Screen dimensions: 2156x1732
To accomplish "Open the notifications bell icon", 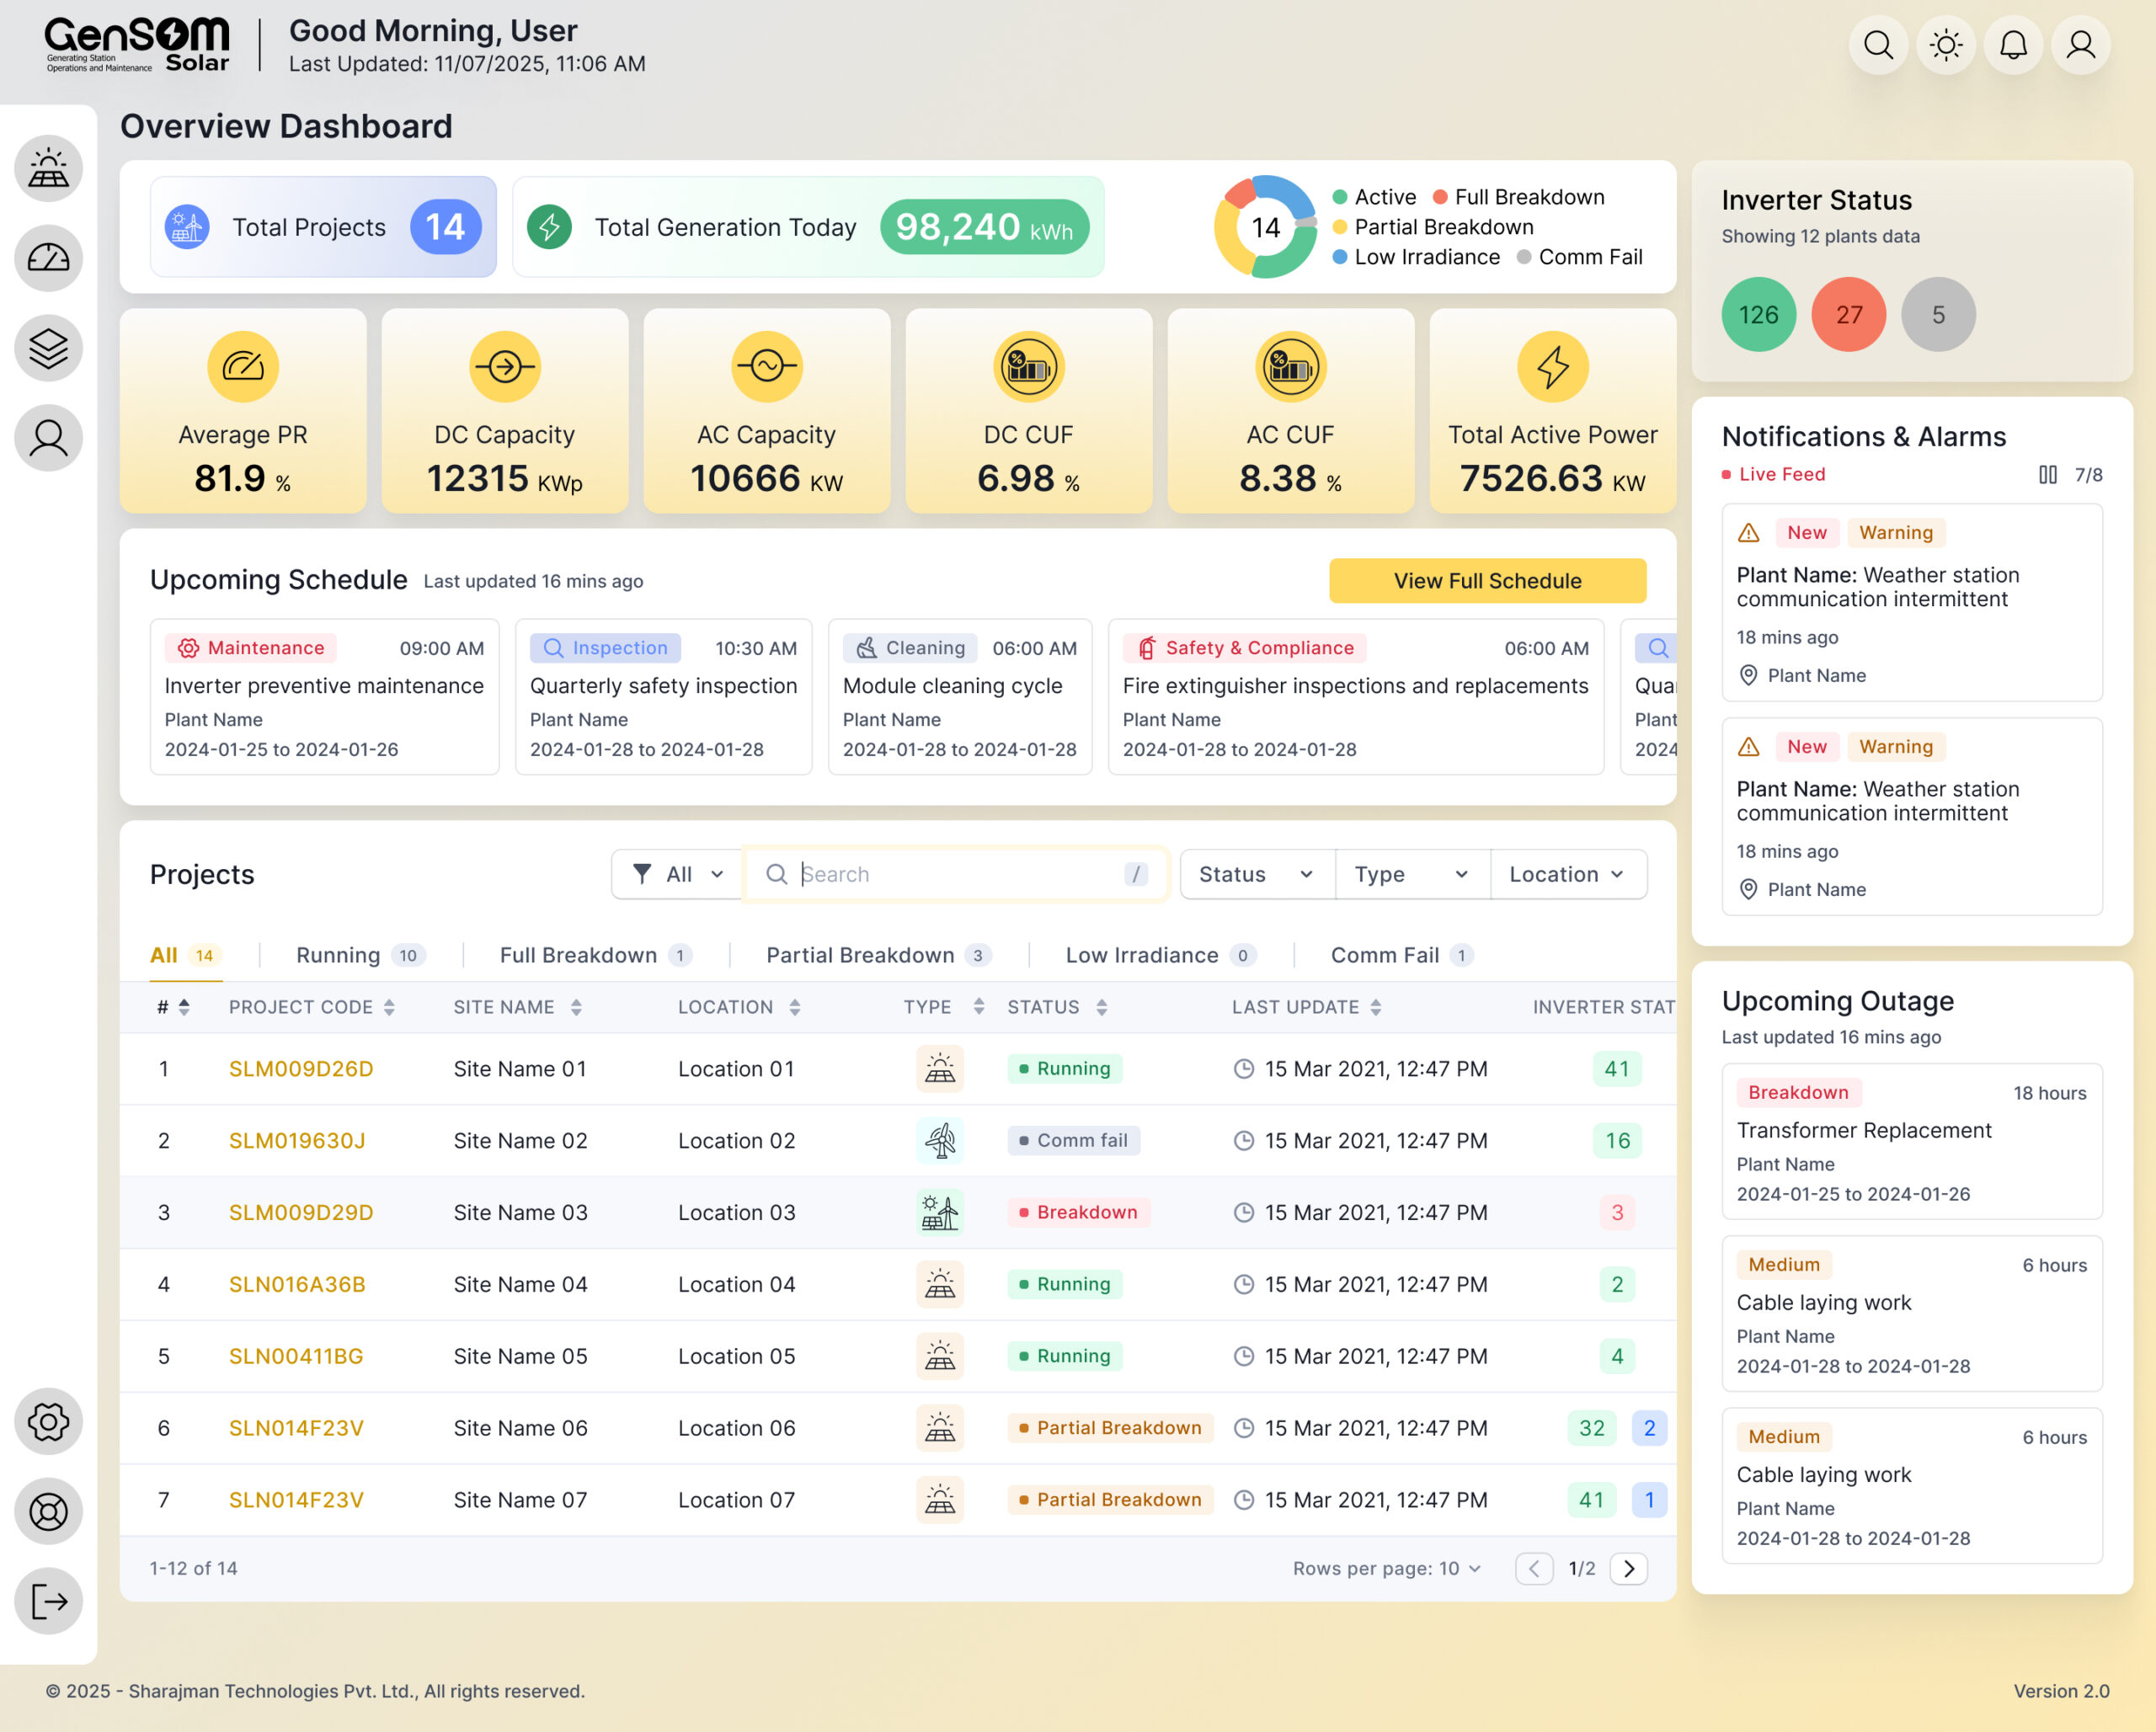I will pos(2013,45).
